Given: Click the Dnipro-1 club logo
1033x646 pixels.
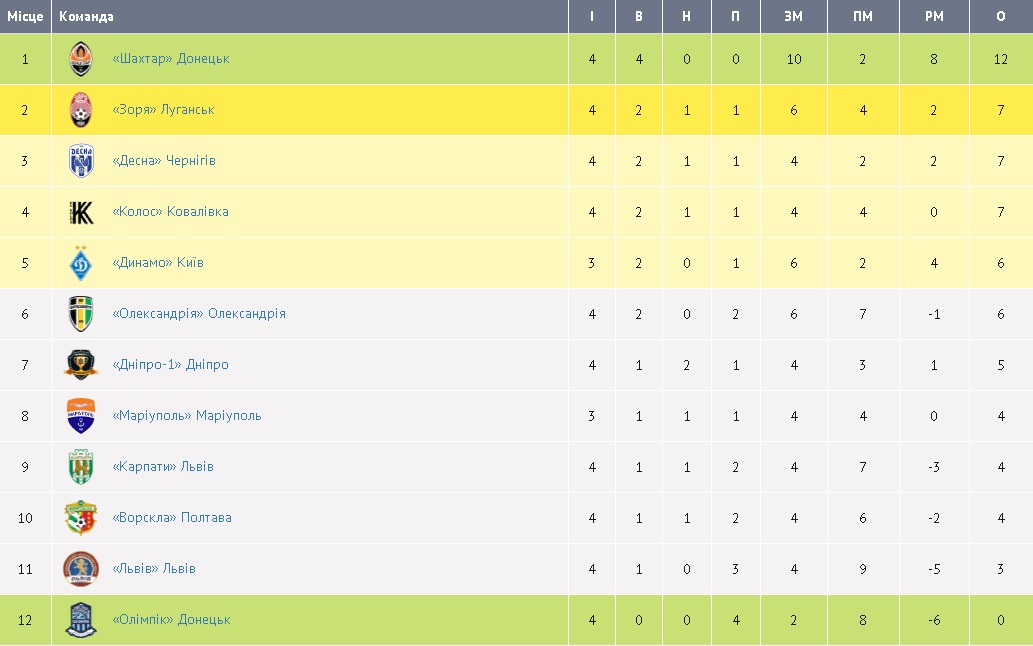Looking at the screenshot, I should (x=81, y=365).
